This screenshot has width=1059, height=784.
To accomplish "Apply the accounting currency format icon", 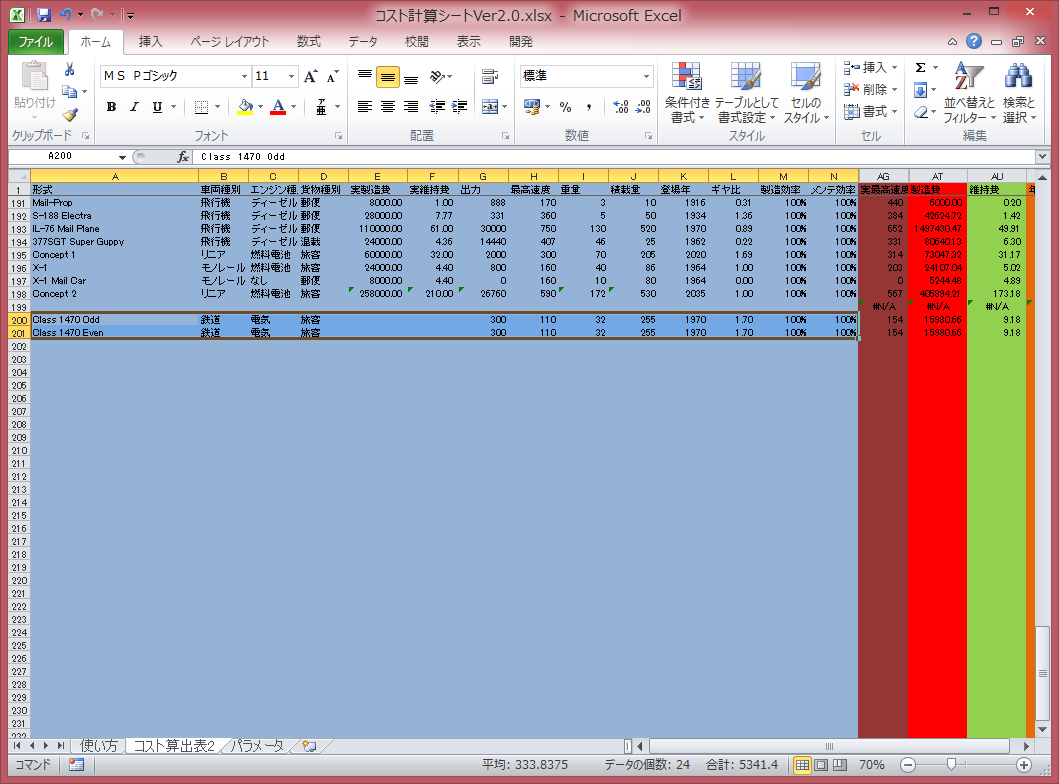I will pos(532,107).
